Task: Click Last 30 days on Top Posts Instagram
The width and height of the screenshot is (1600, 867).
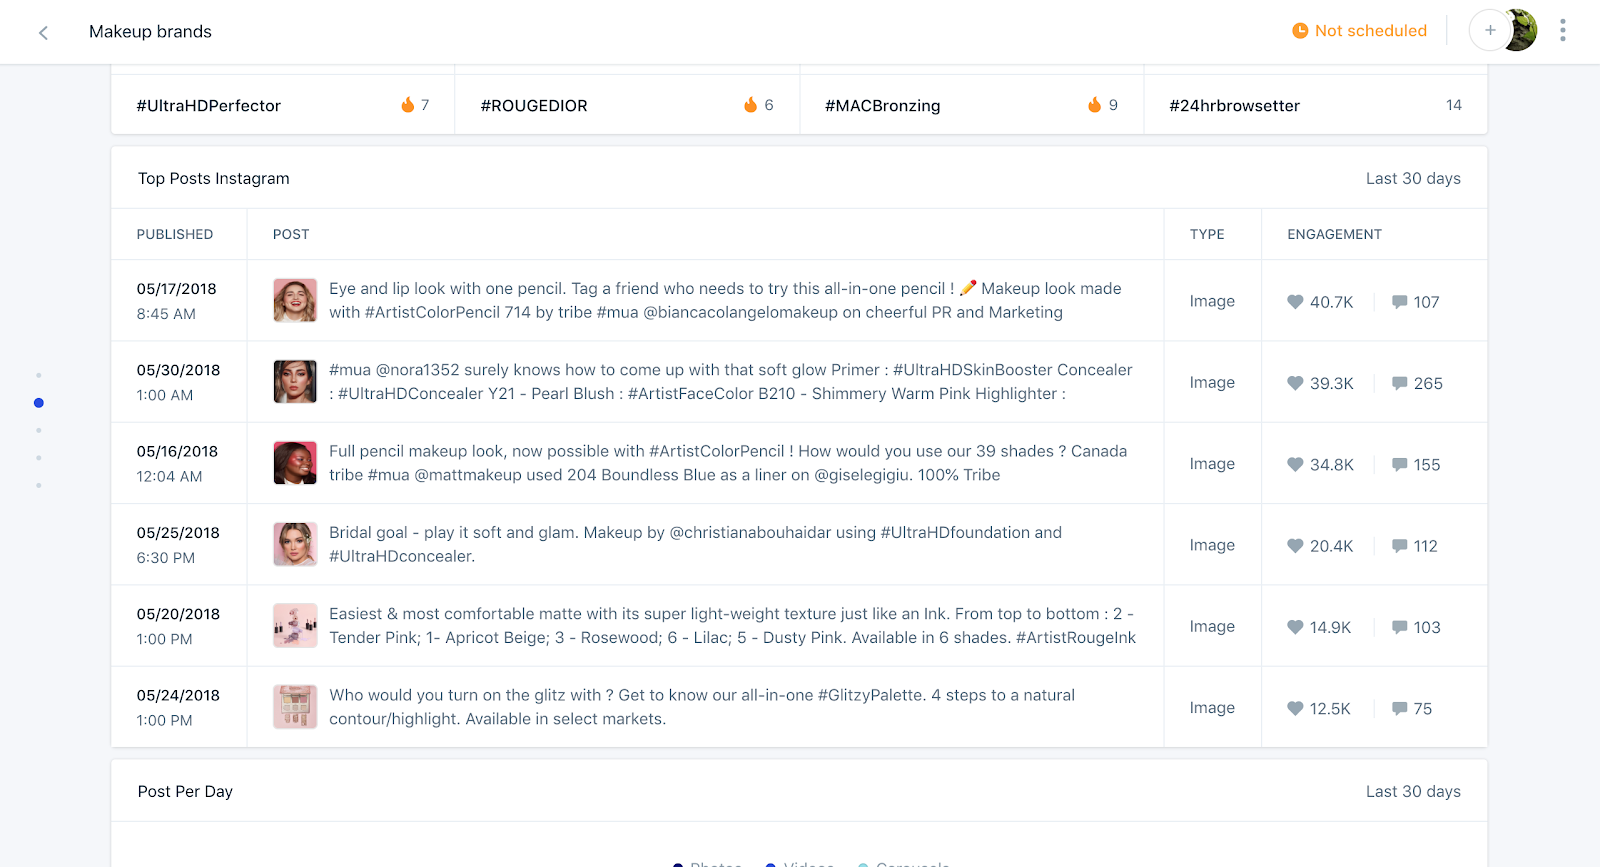Action: point(1413,178)
